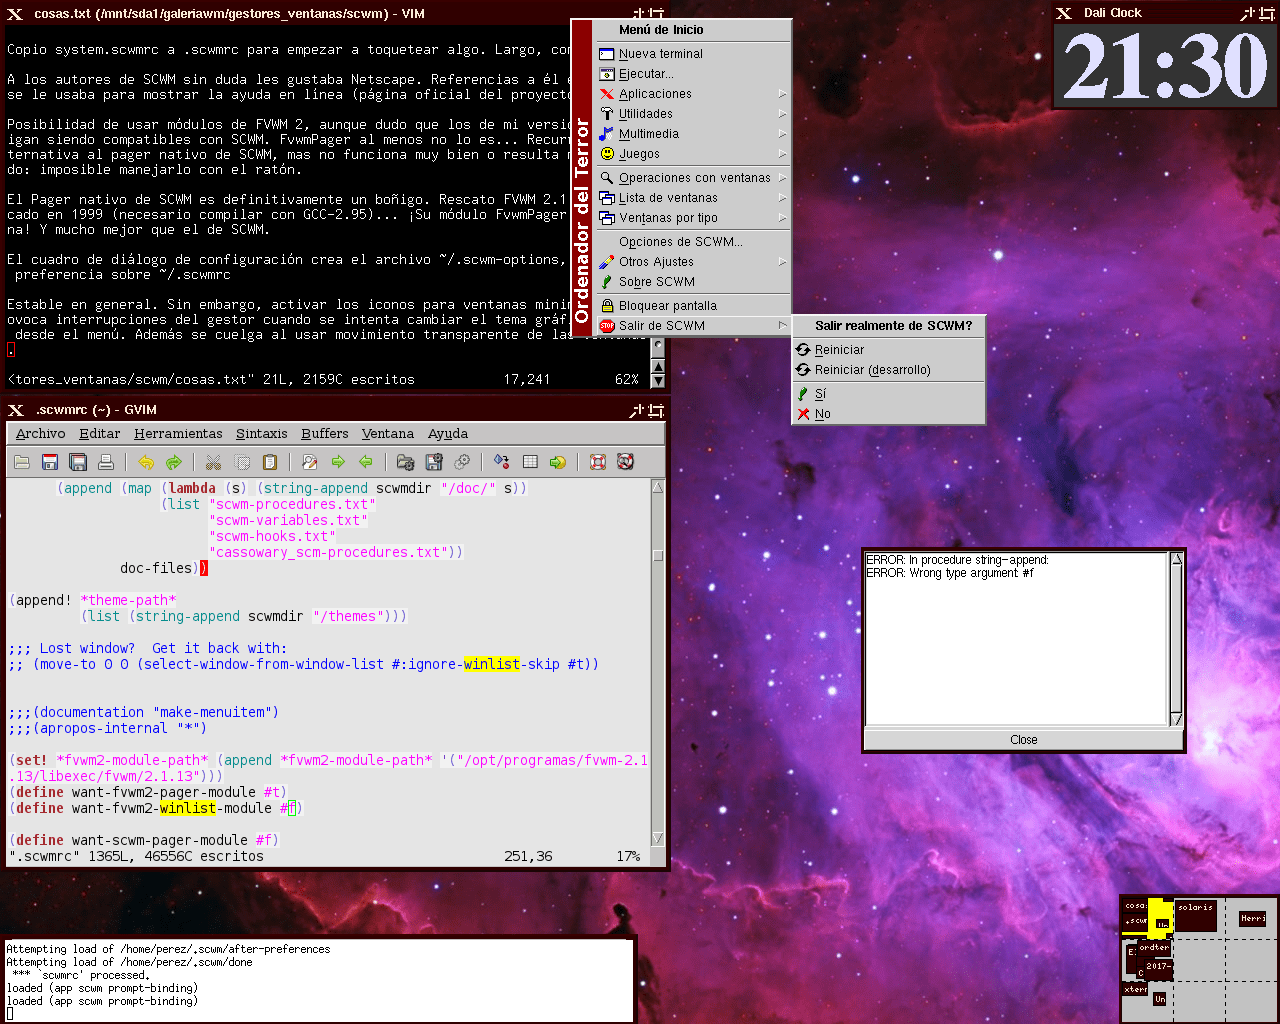Choose Ejecutar... in Menú de Inicio

coord(693,74)
